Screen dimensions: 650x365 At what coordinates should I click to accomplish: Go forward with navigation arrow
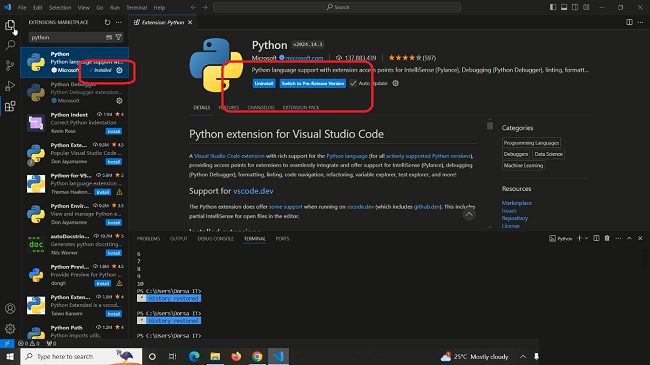pos(205,7)
